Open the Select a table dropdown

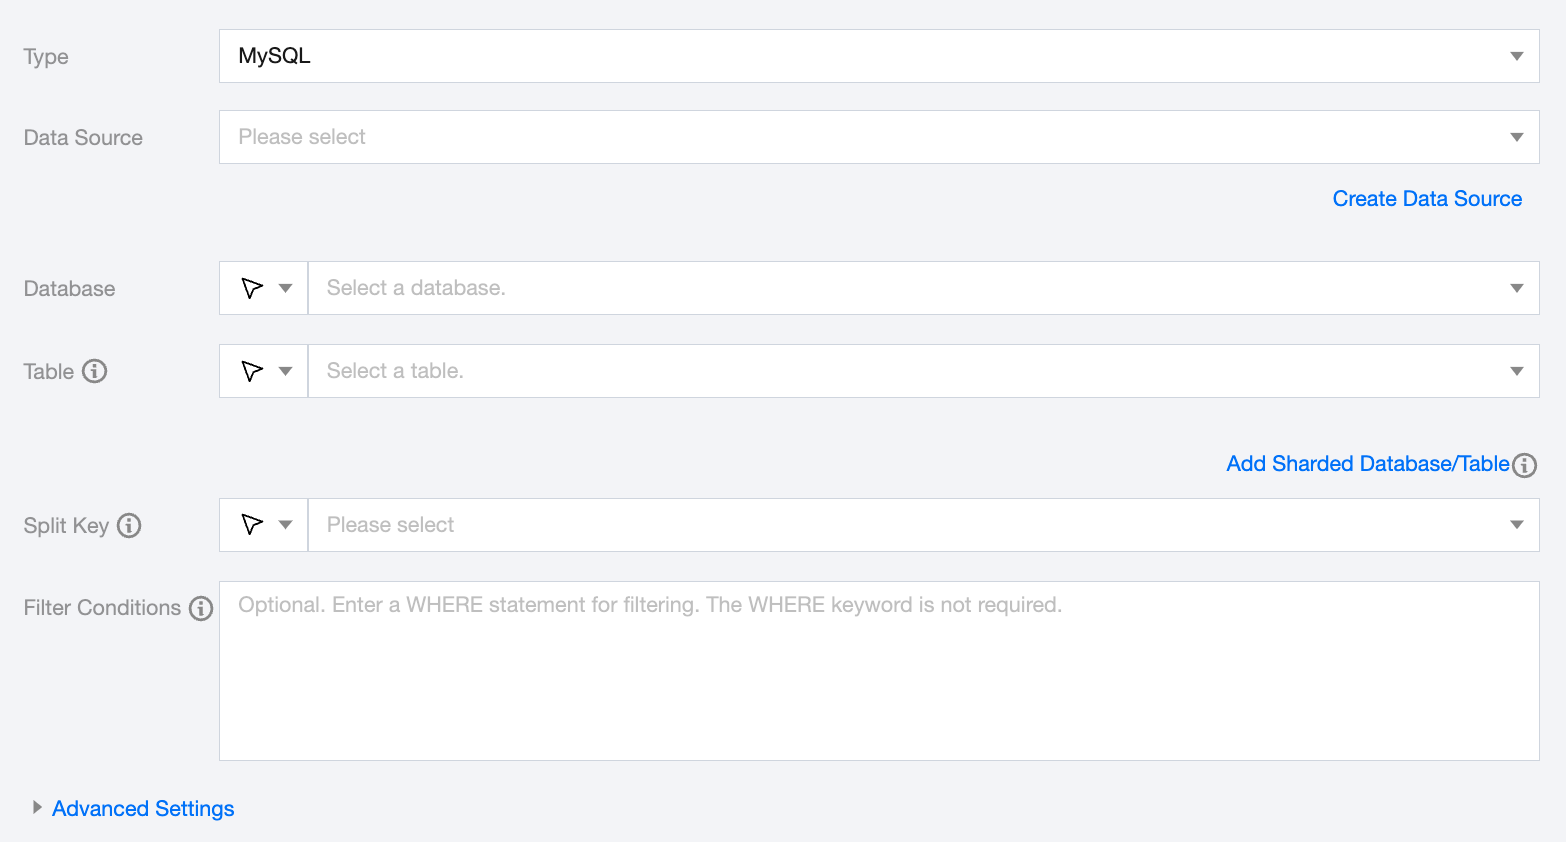(922, 371)
